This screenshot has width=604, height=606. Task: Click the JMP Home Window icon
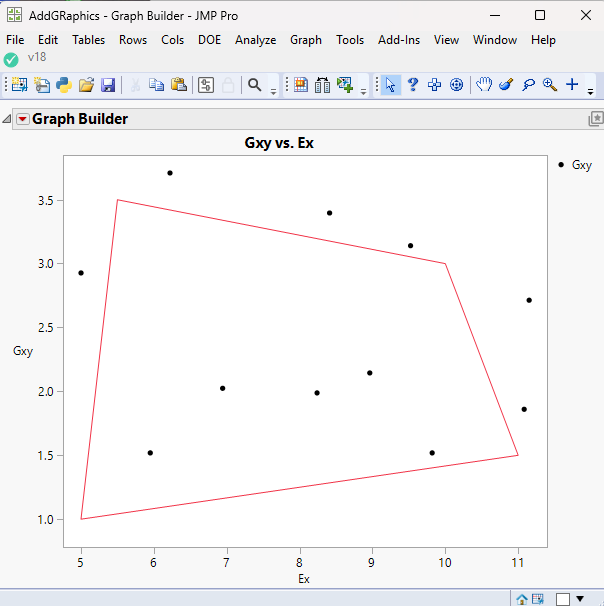[x=522, y=599]
